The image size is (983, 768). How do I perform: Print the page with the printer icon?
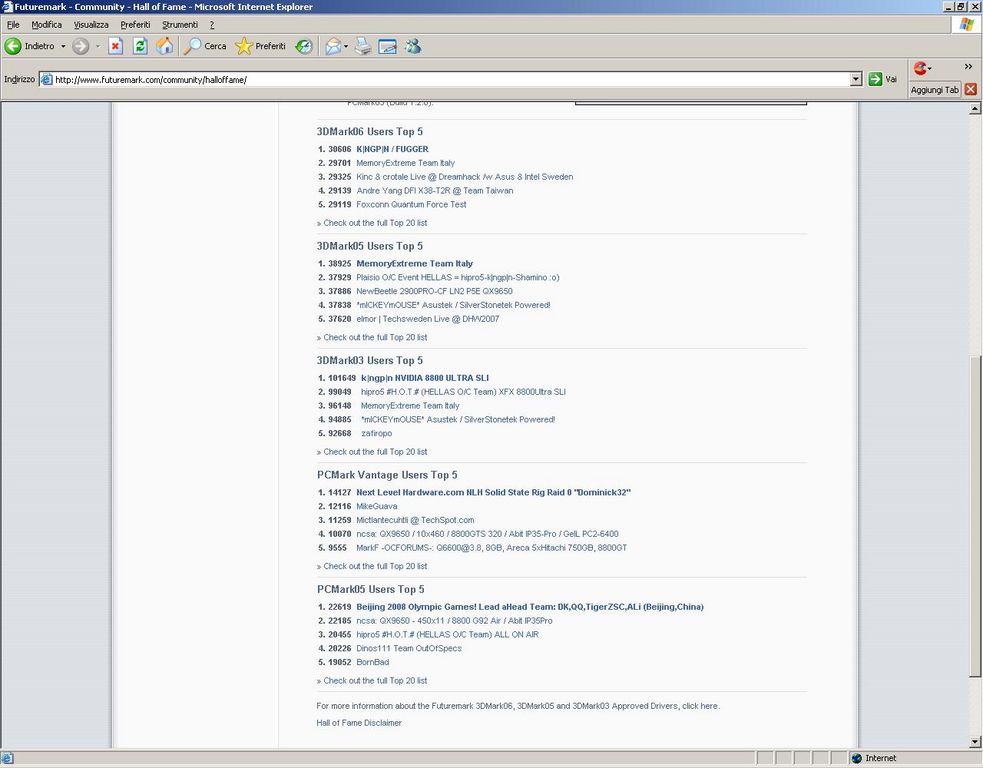pos(363,46)
